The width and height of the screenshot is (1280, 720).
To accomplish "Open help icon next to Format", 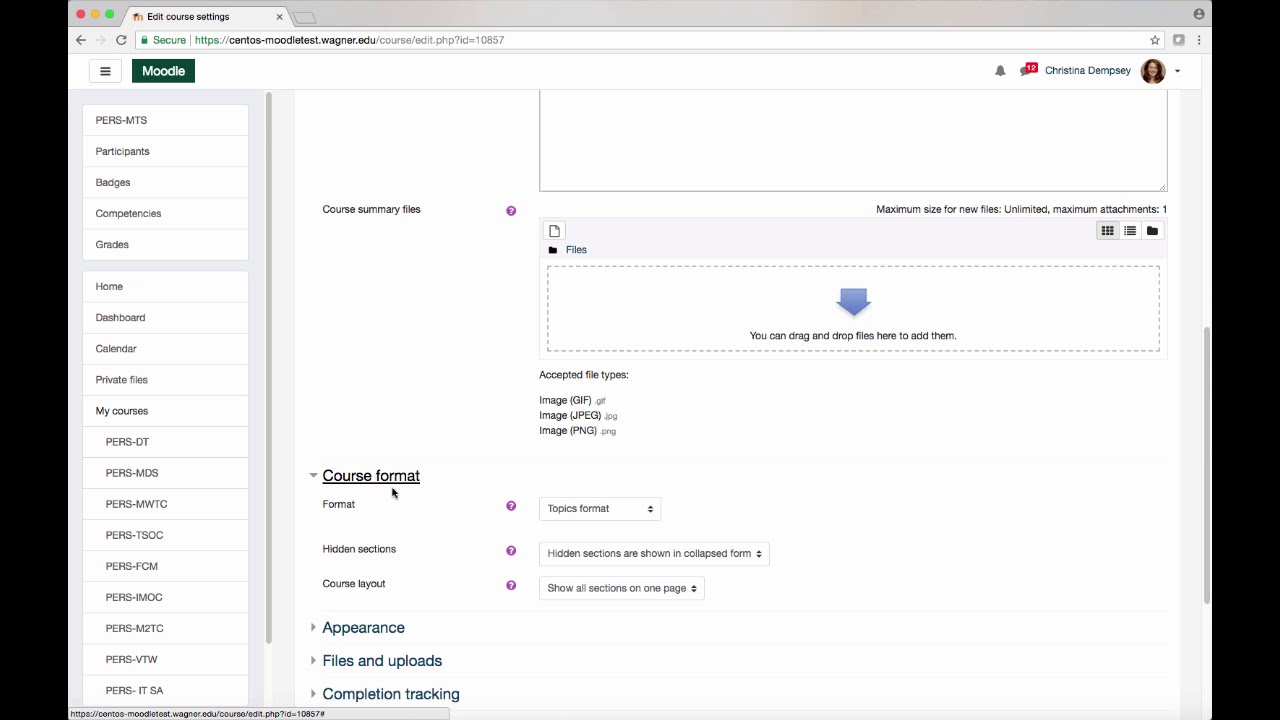I will (511, 506).
